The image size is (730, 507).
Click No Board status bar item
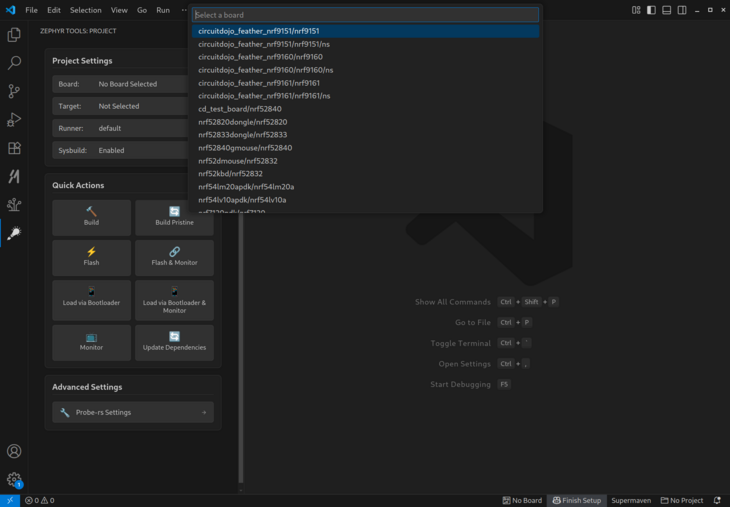(x=522, y=500)
